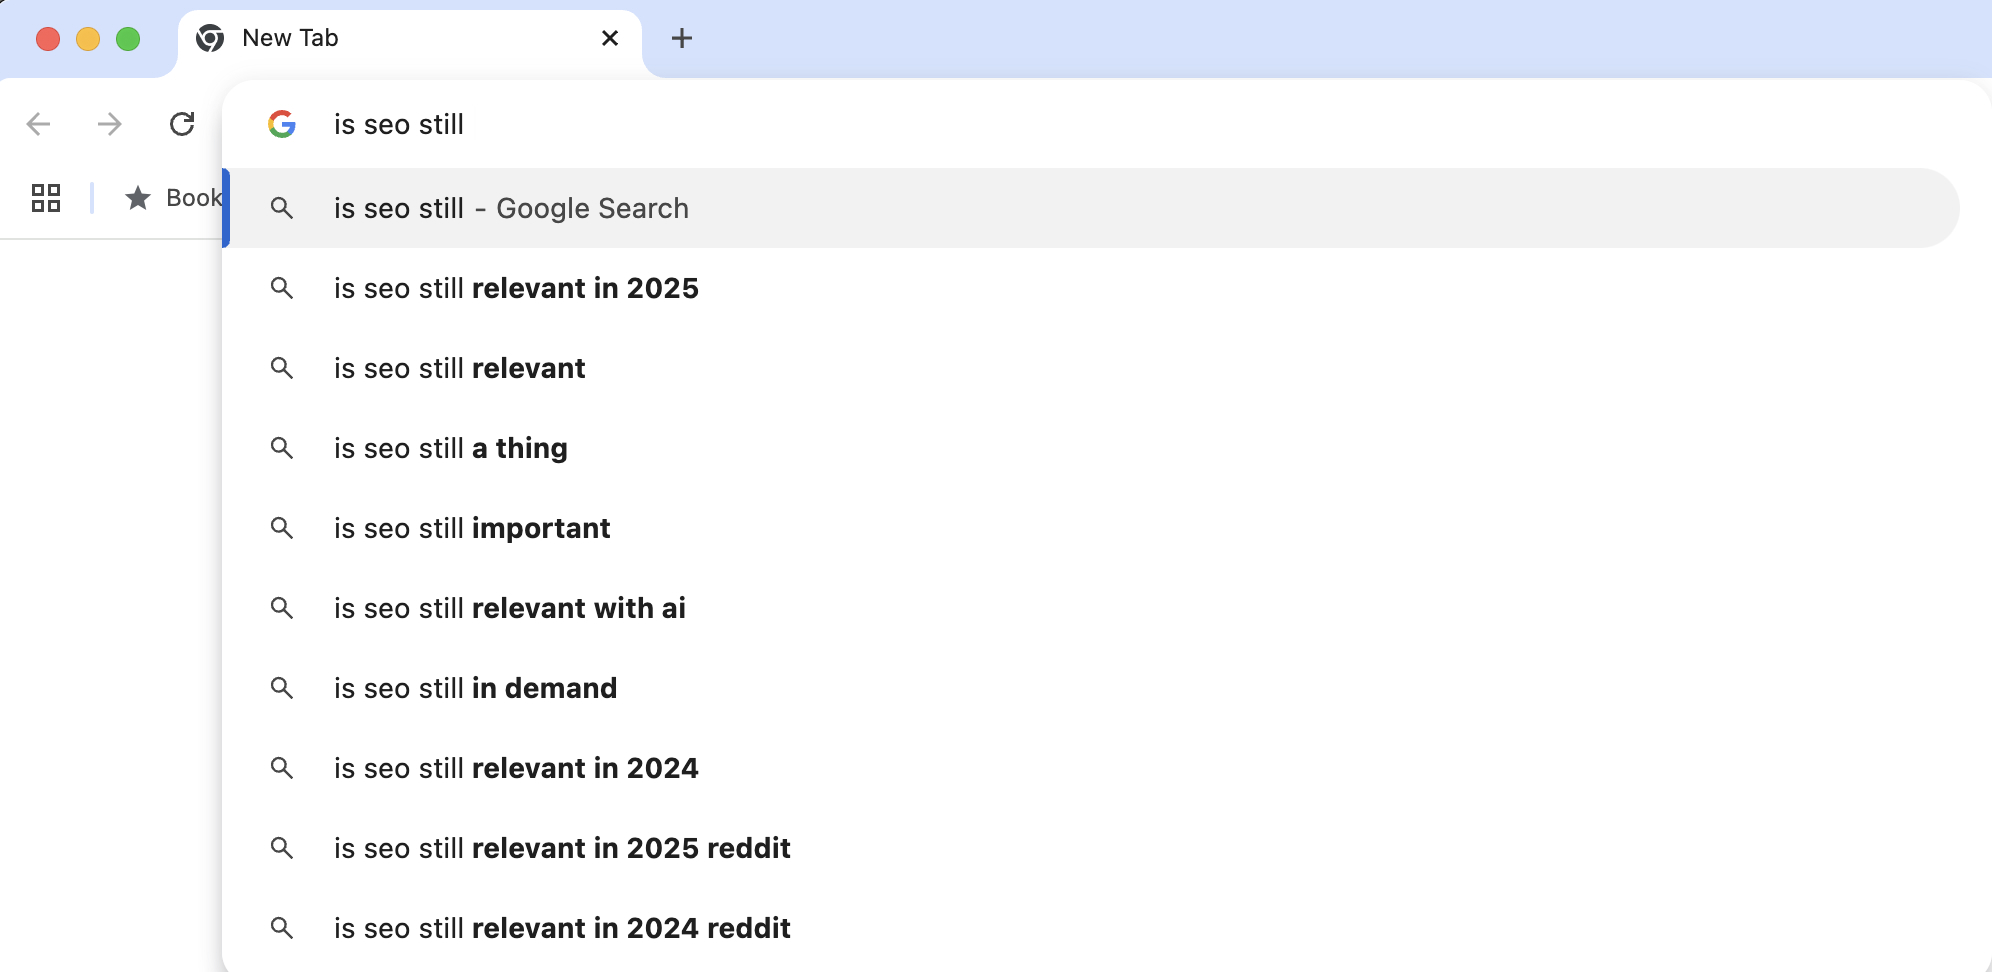Close the New Tab tab
1992x972 pixels.
point(610,38)
